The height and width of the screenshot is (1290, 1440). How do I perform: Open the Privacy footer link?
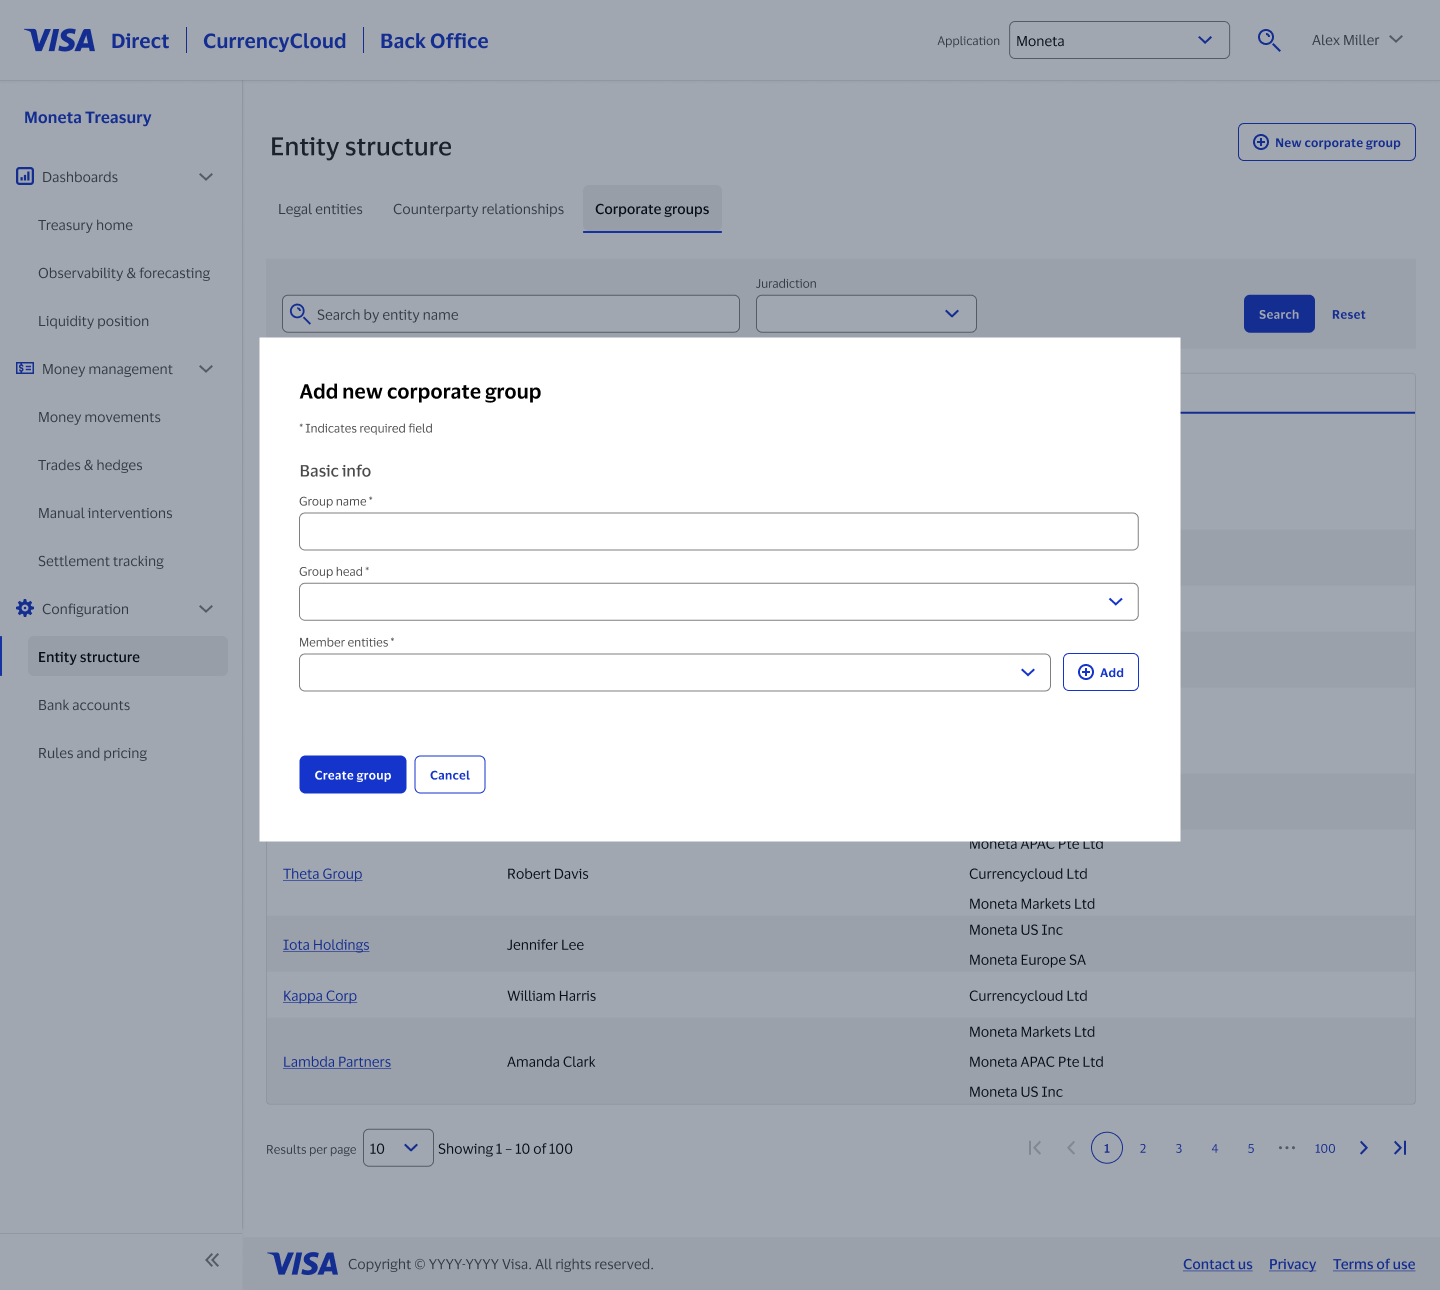(x=1292, y=1264)
